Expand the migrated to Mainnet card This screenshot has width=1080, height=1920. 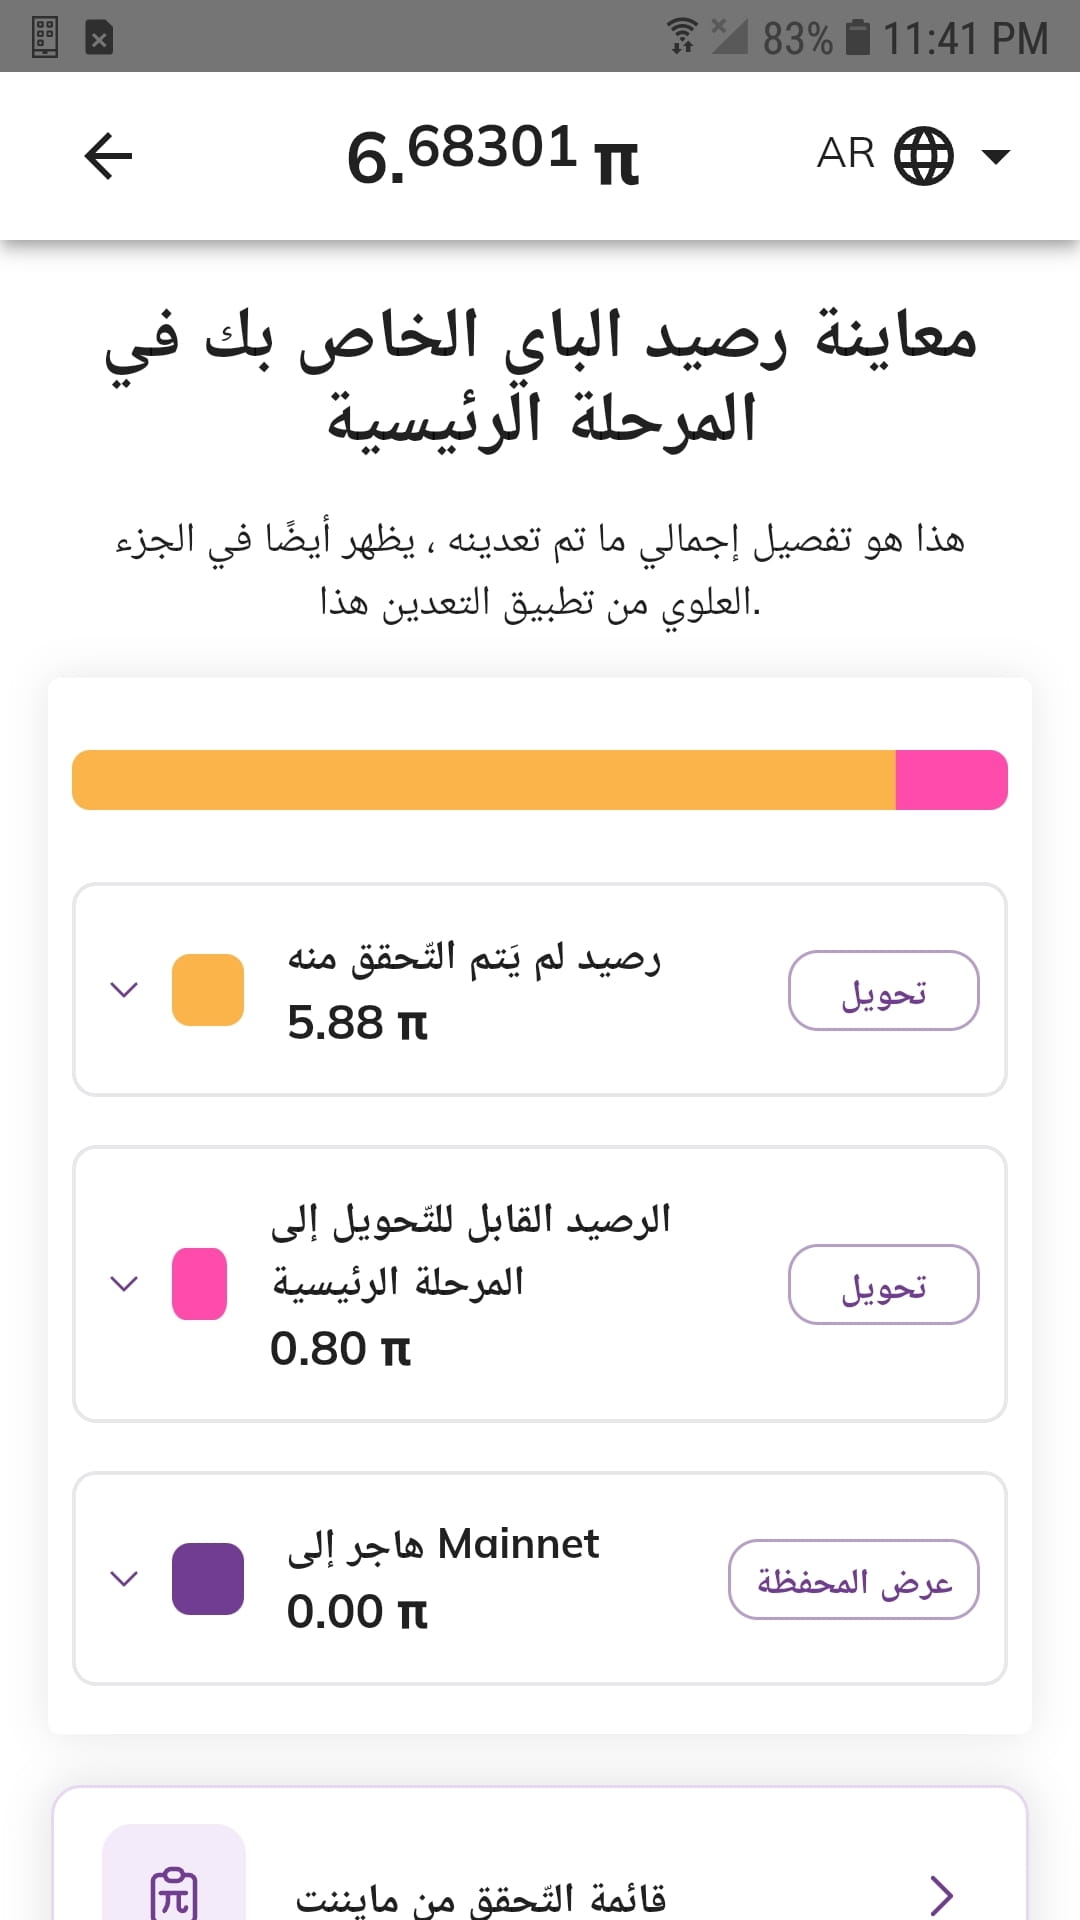click(x=124, y=1579)
